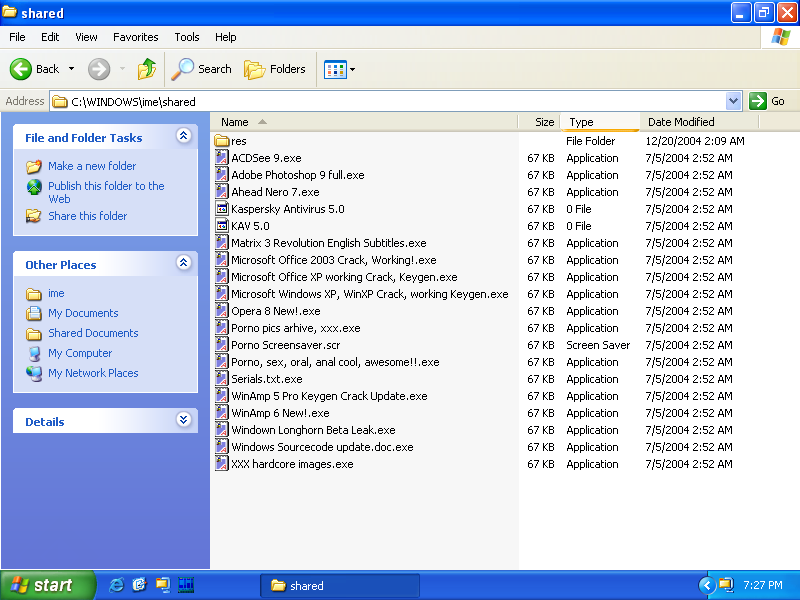Go to ime folder link
Viewport: 800px width, 600px height.
click(56, 293)
